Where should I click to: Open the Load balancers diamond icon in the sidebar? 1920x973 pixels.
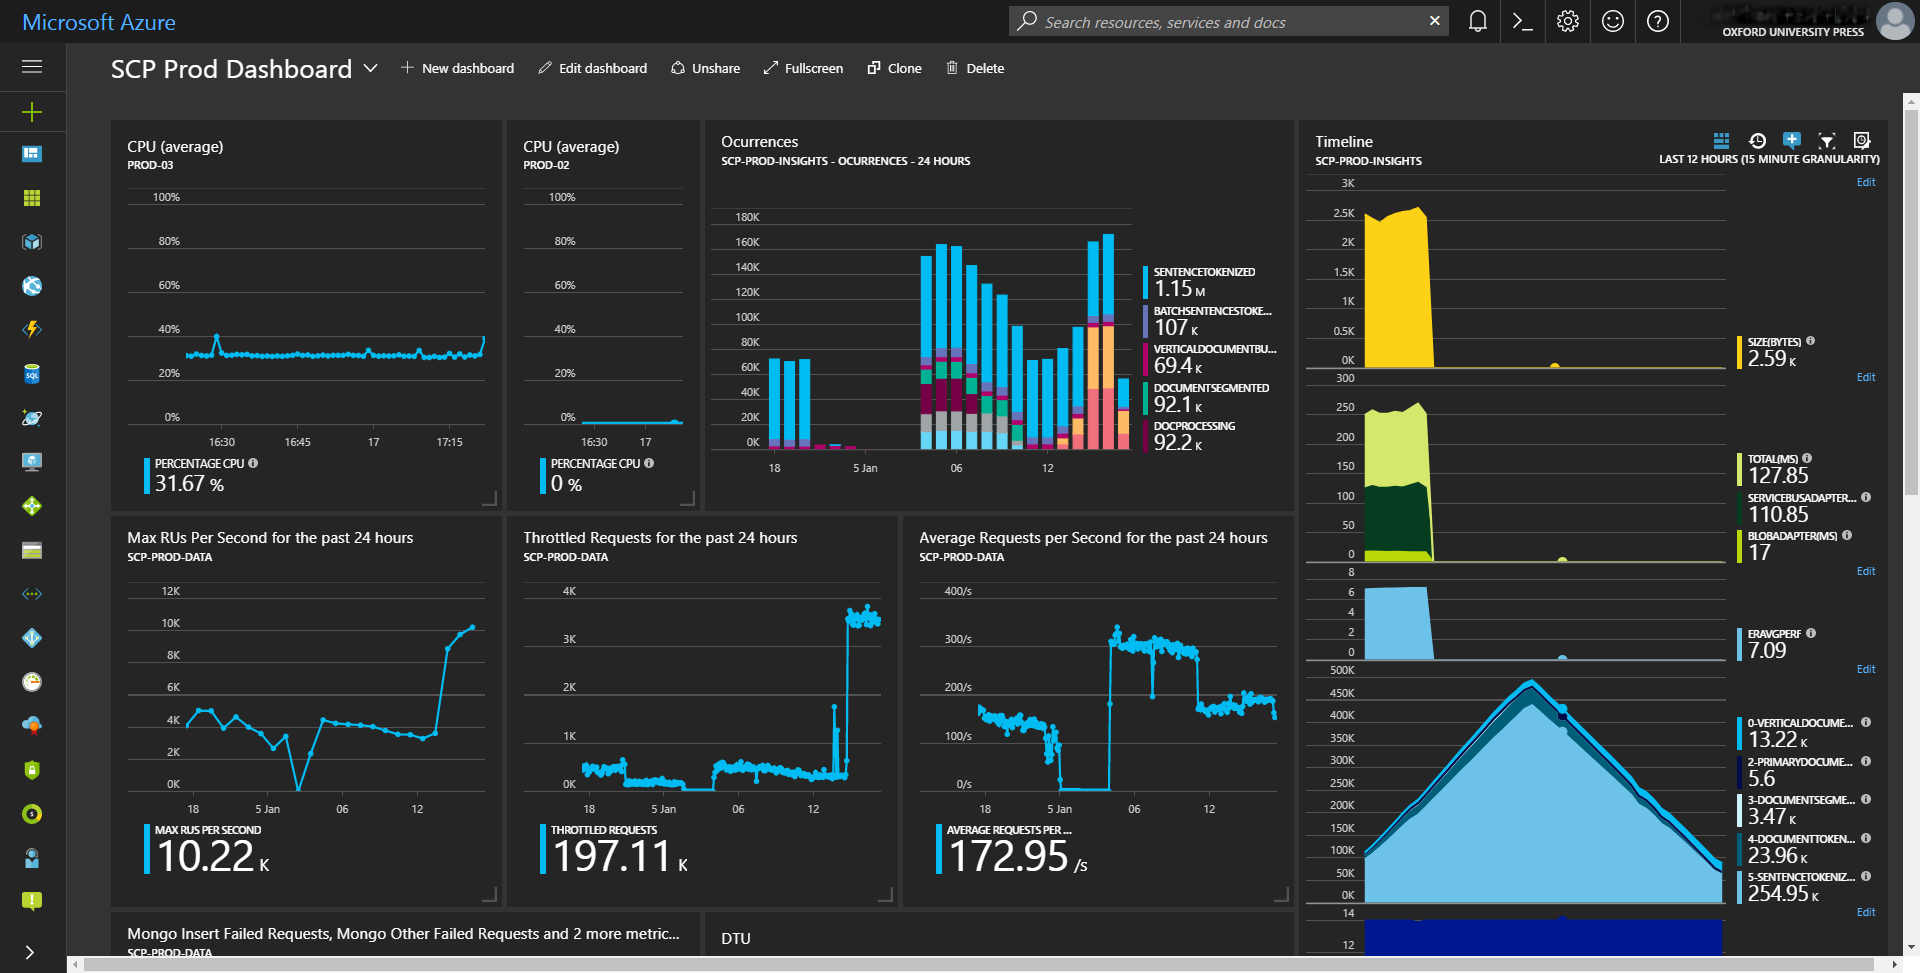coord(32,506)
